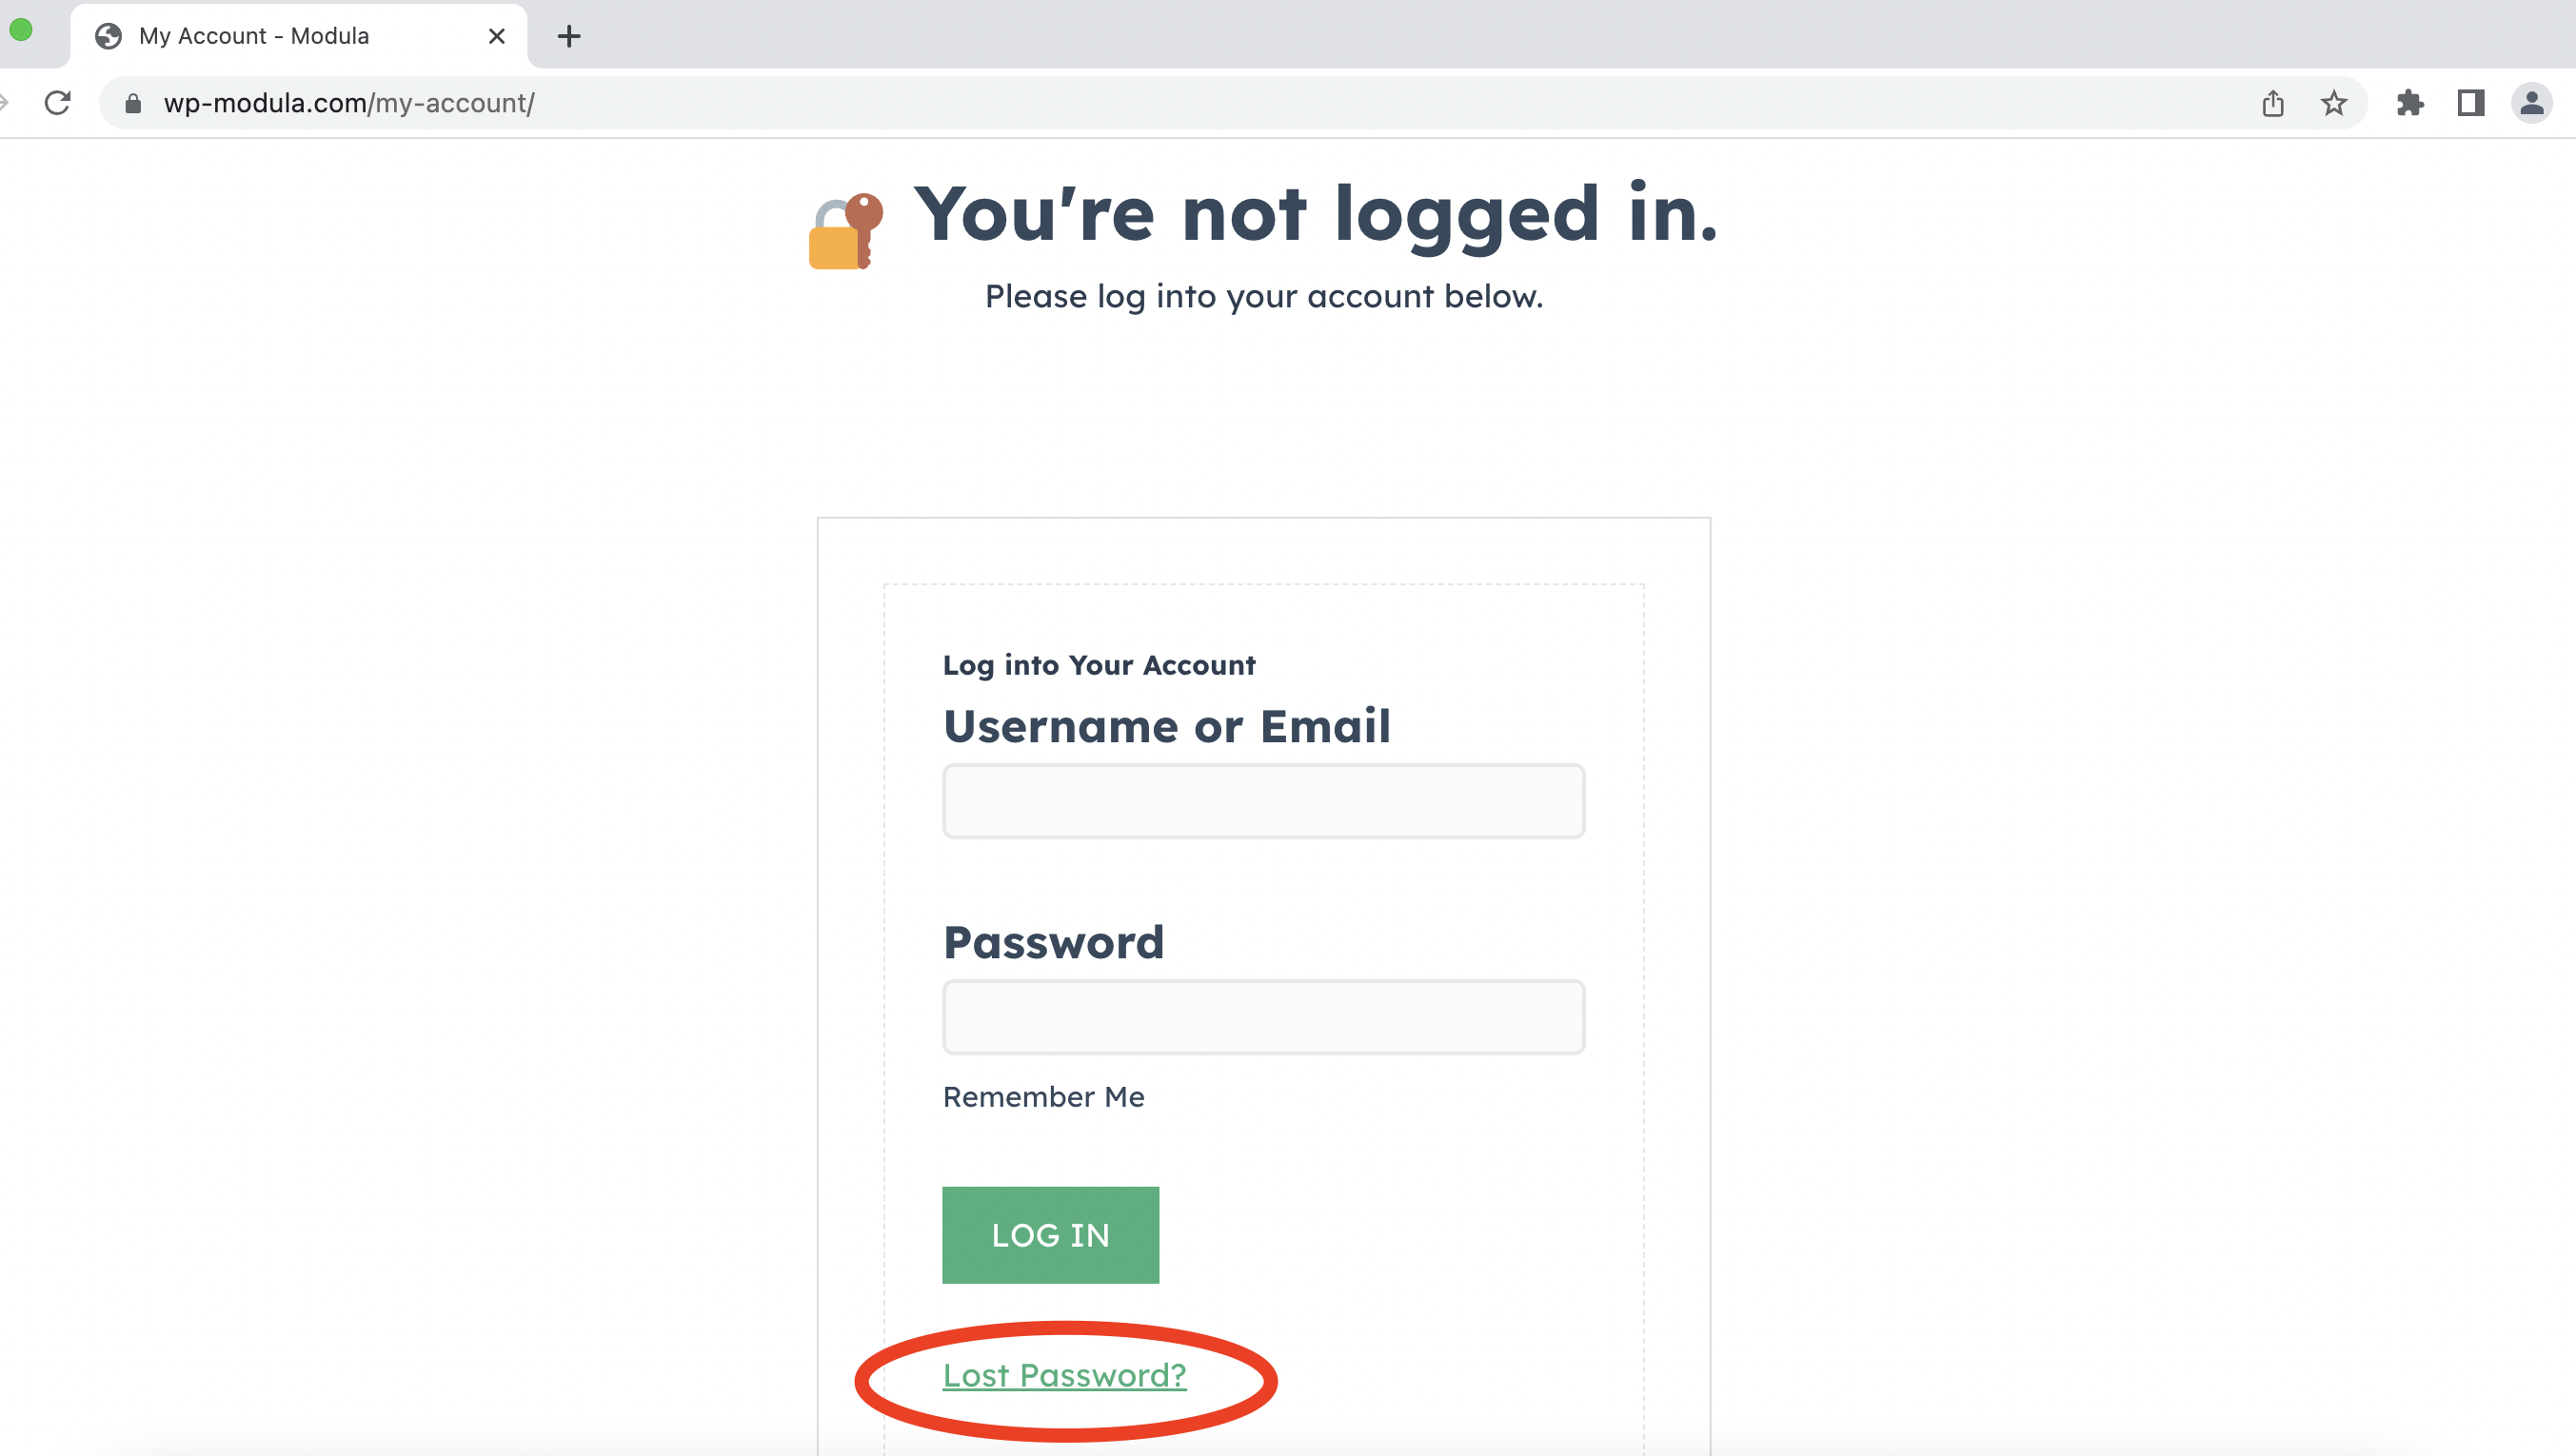The image size is (2576, 1456).
Task: Open the Extensions puzzle menu
Action: 2410,103
